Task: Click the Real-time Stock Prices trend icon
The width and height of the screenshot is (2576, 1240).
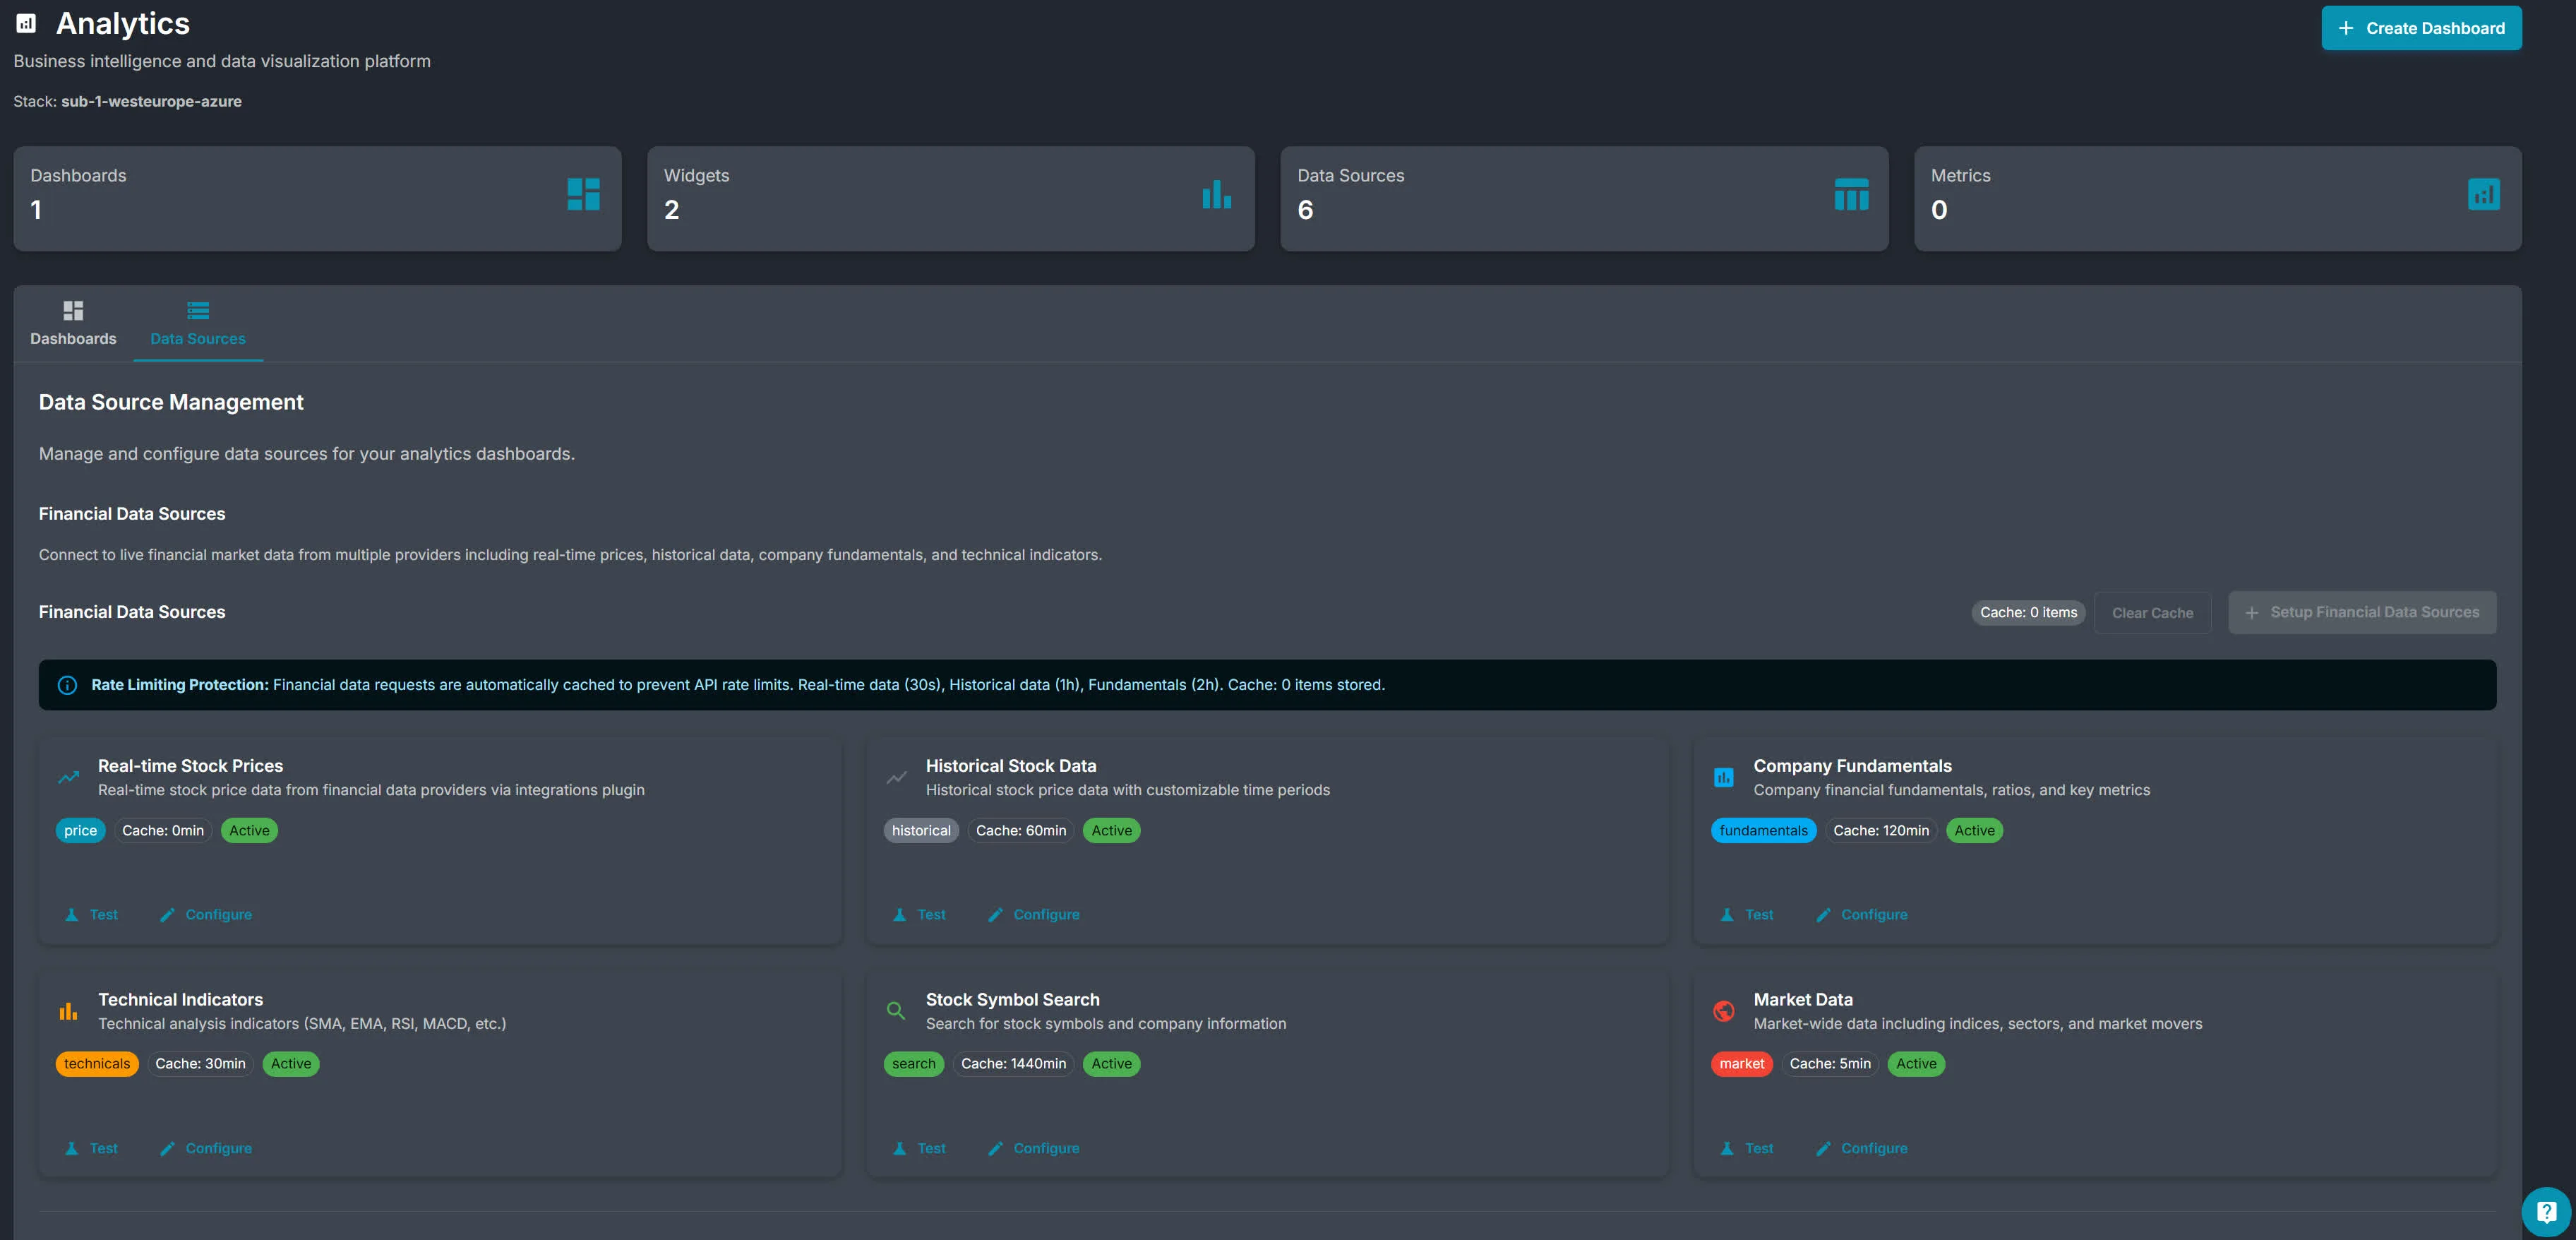Action: tap(68, 777)
